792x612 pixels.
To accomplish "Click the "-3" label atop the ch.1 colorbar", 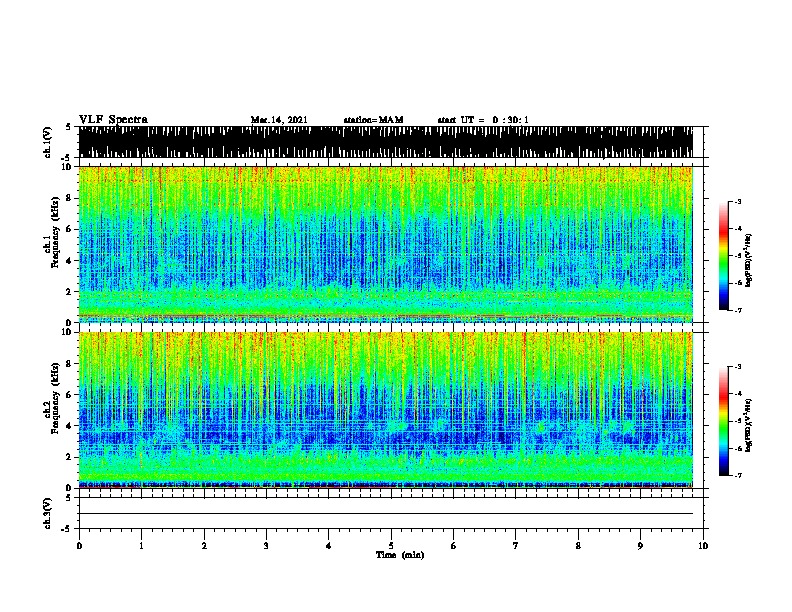I will click(x=737, y=202).
